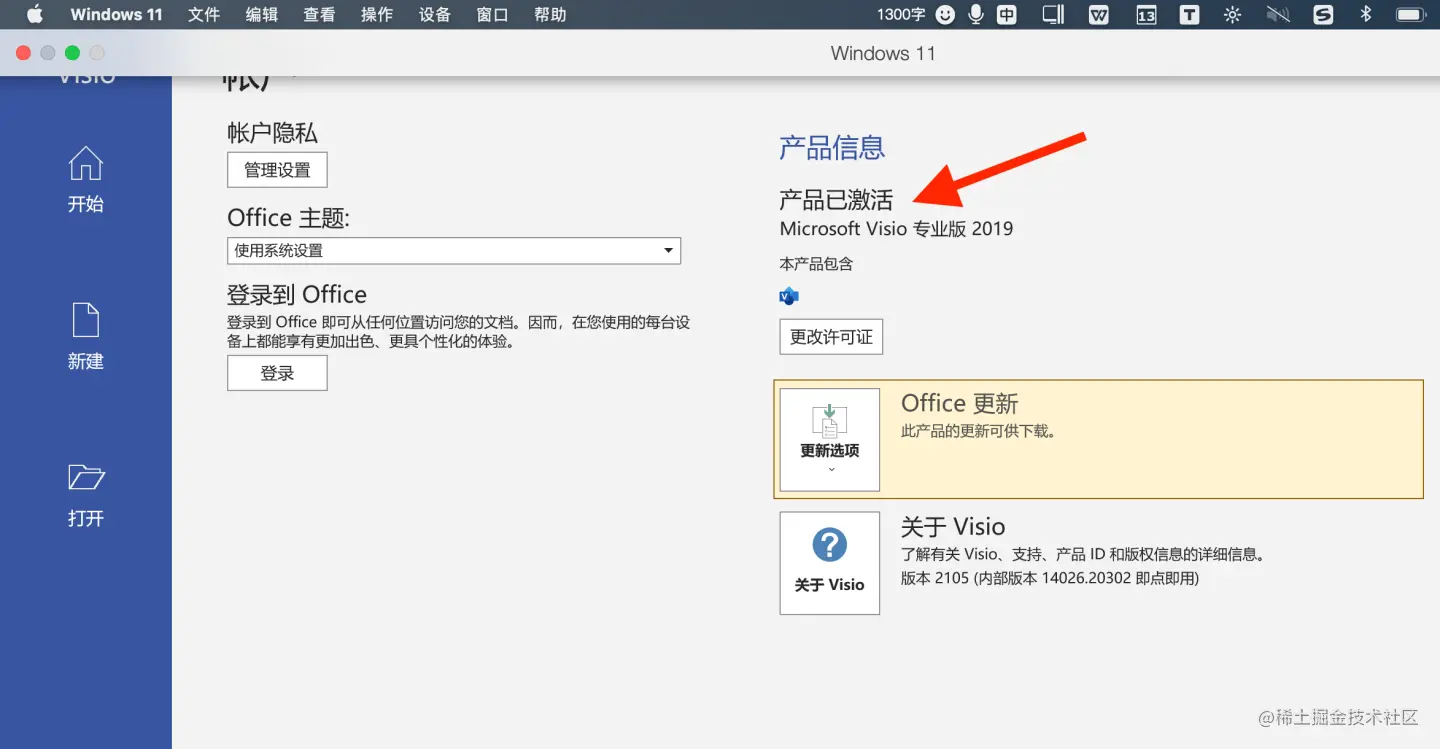The height and width of the screenshot is (749, 1440).
Task: Open the 窗口 menu
Action: (492, 14)
